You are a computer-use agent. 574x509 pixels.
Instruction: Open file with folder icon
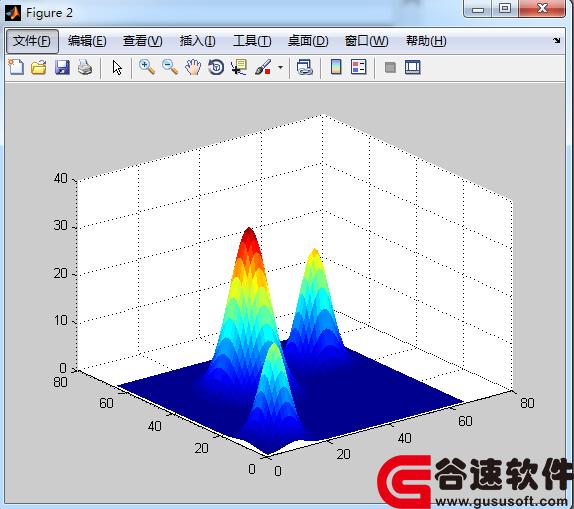(39, 67)
